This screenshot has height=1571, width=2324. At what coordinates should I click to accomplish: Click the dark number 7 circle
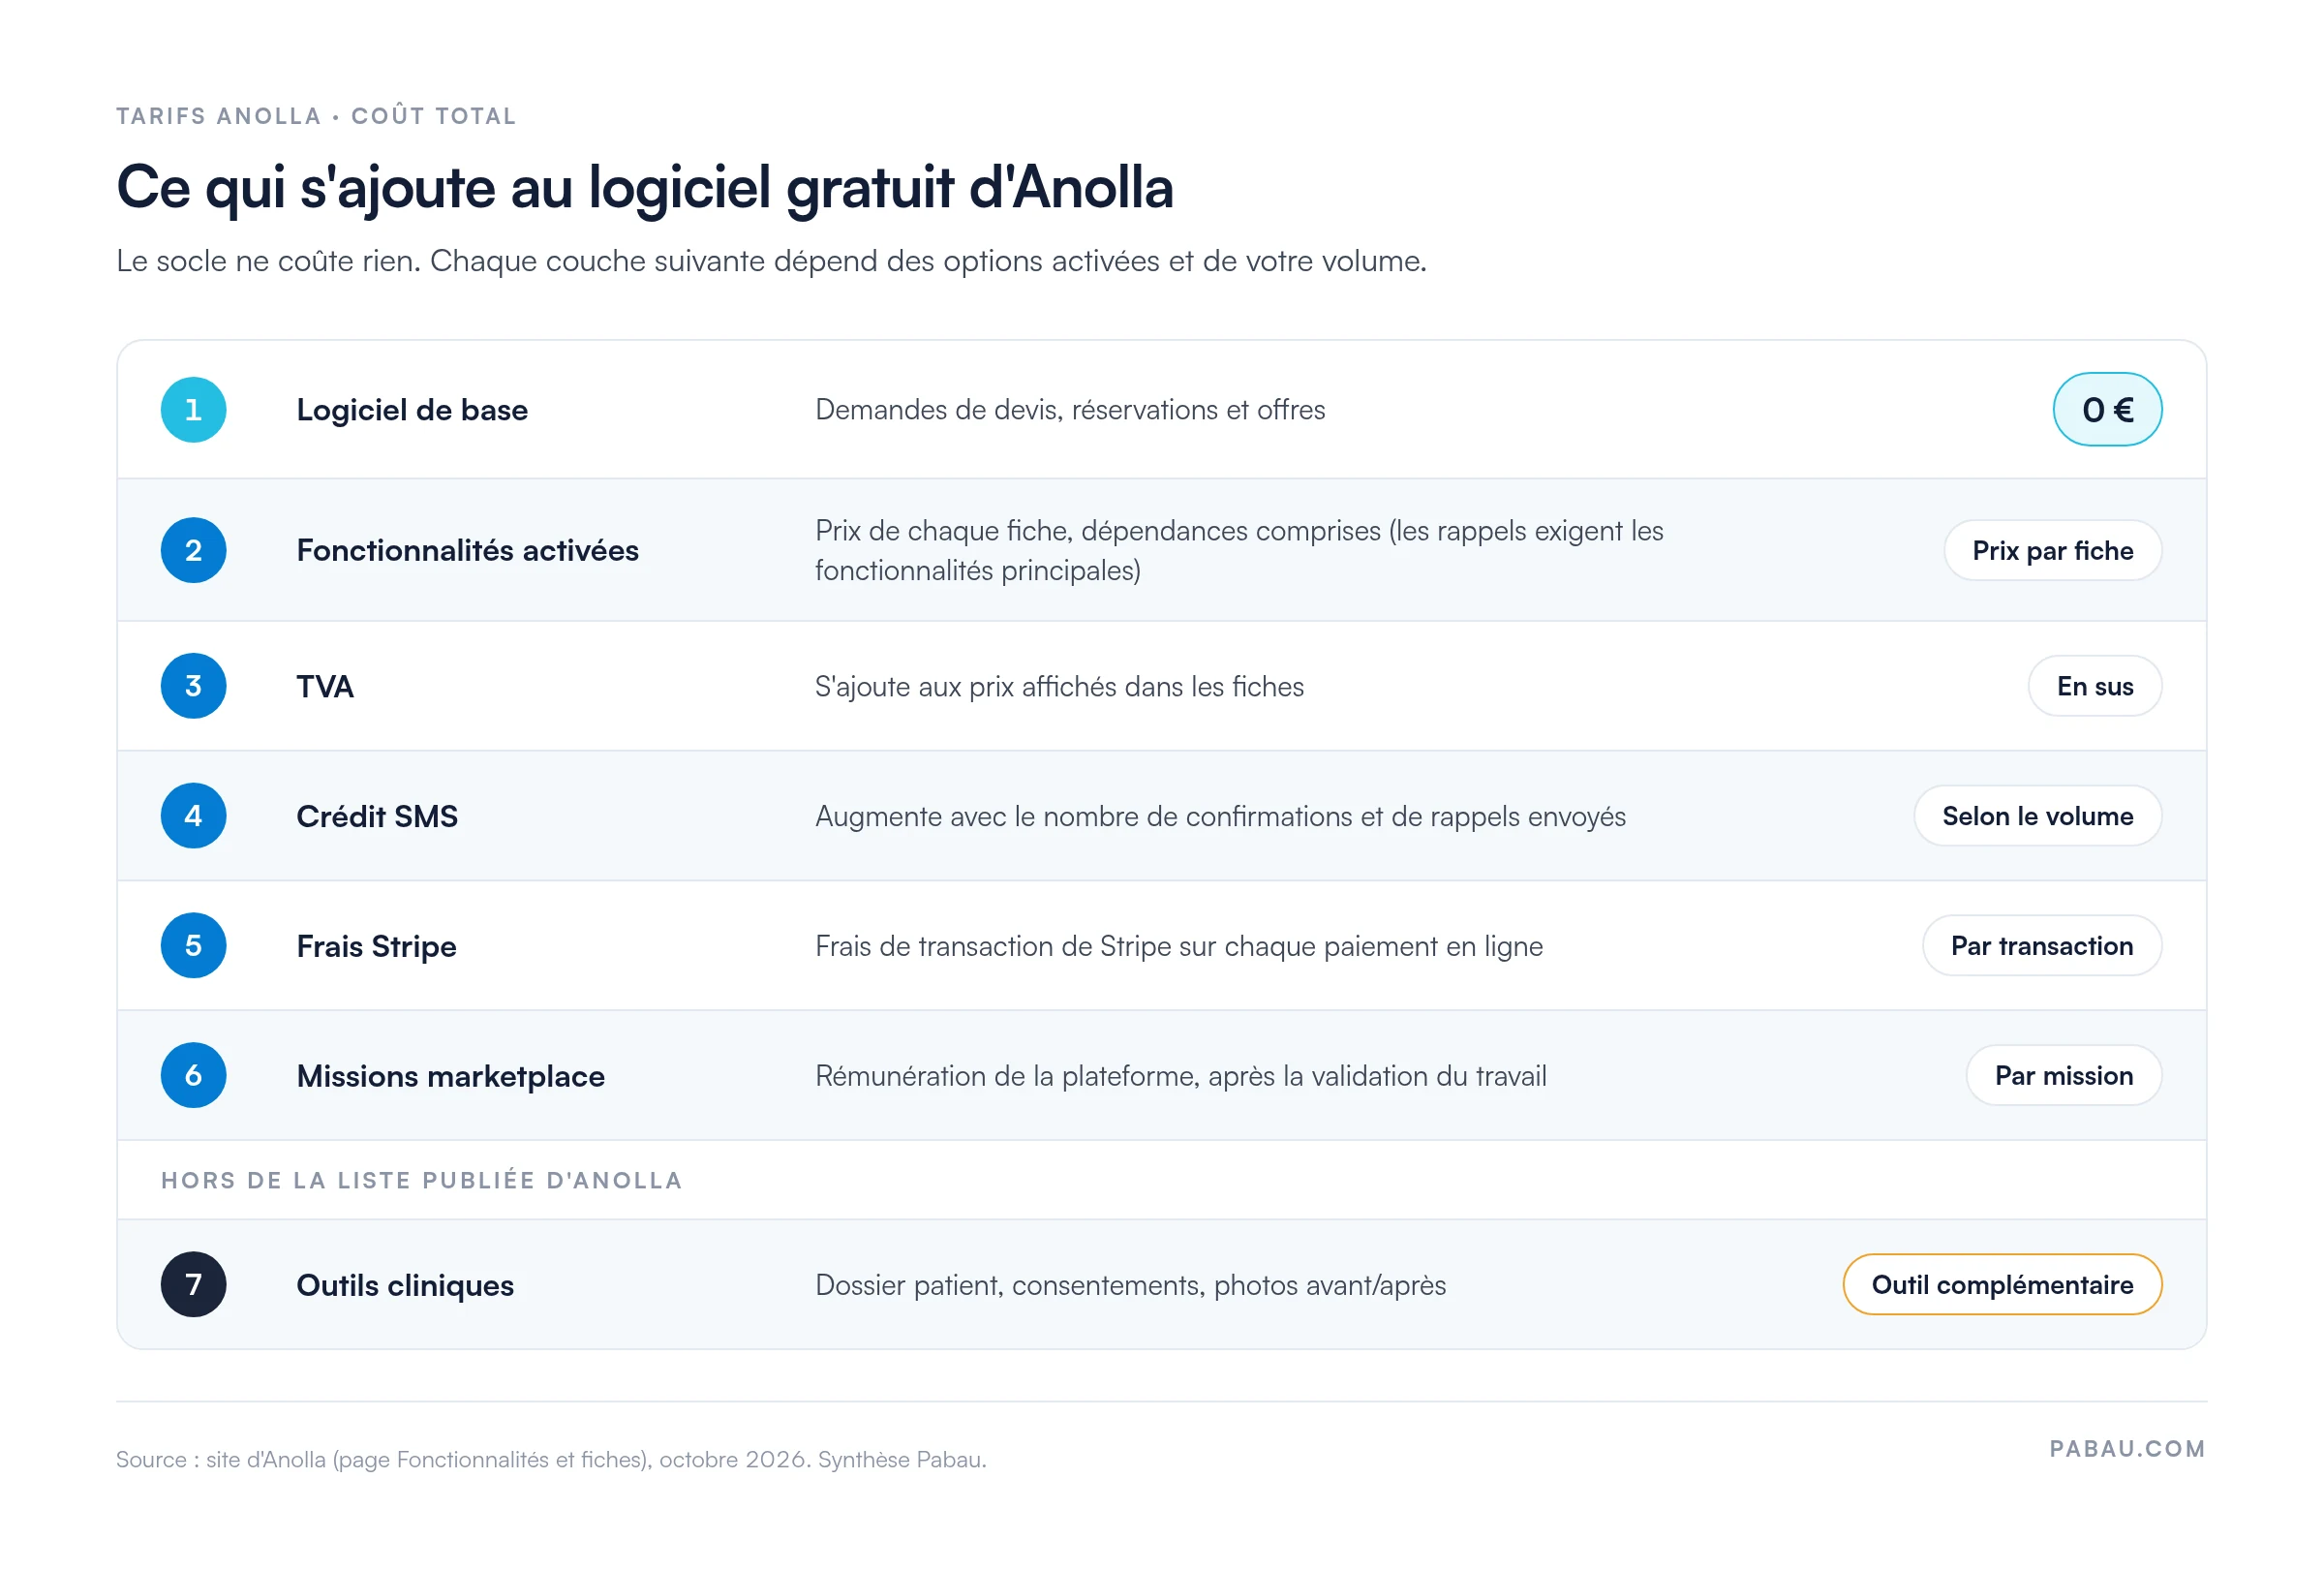193,1285
